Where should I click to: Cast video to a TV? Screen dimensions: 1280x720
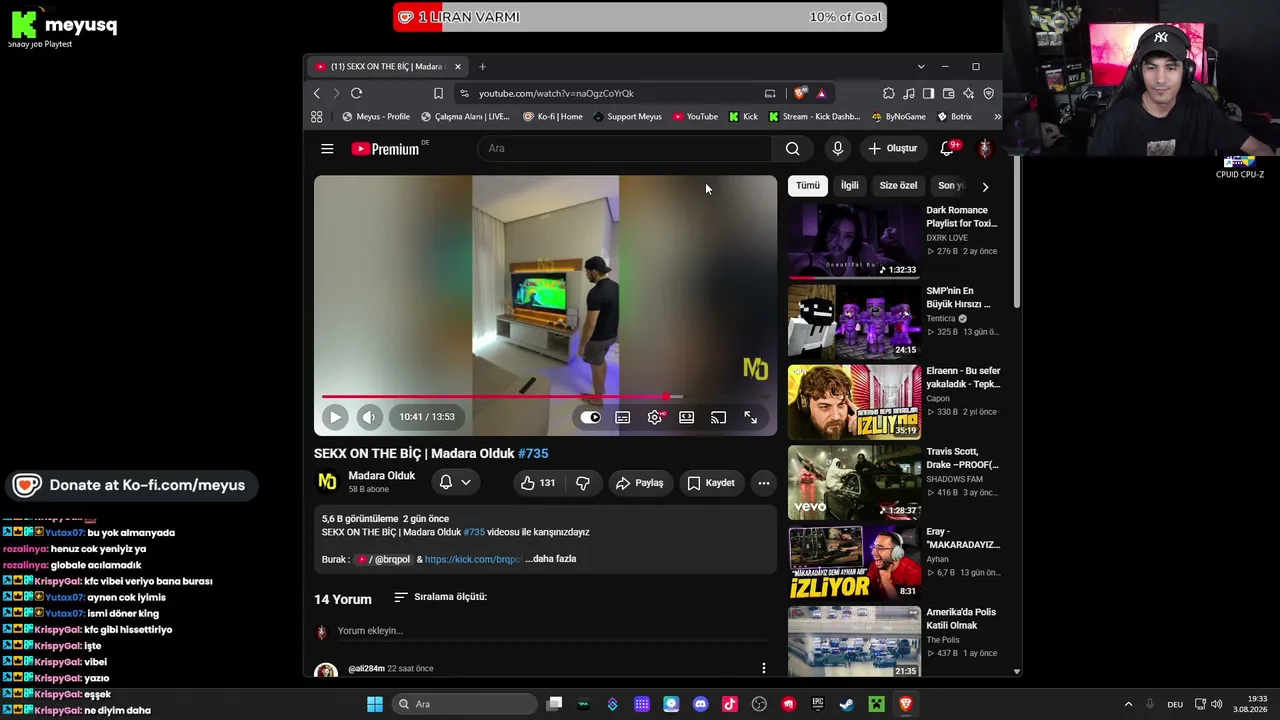(x=719, y=417)
